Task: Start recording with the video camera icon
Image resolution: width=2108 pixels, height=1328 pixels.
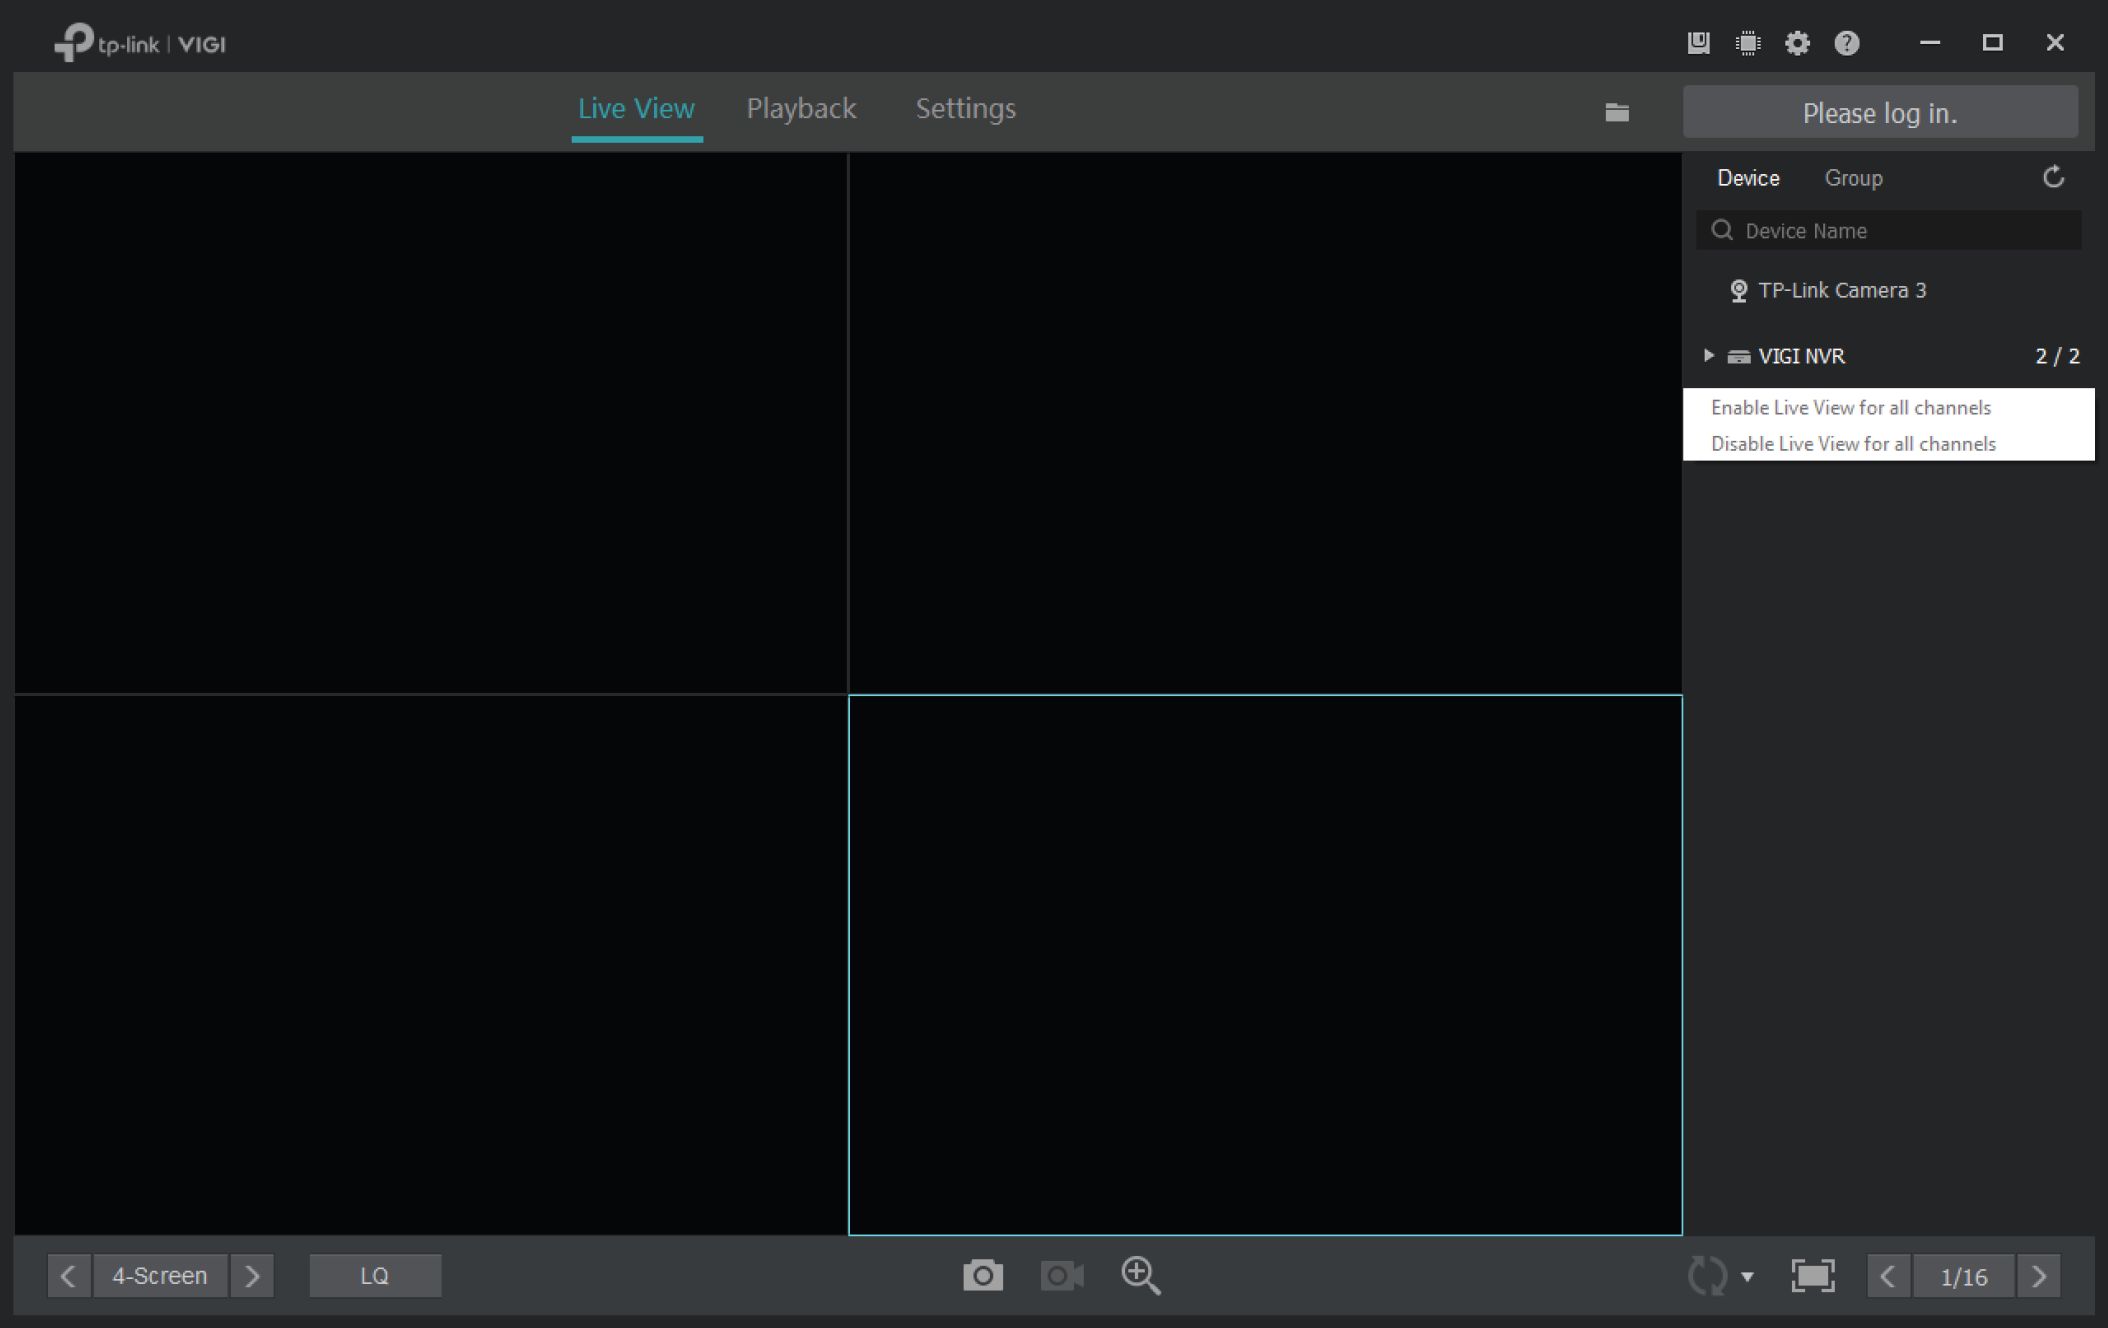Action: tap(1061, 1276)
